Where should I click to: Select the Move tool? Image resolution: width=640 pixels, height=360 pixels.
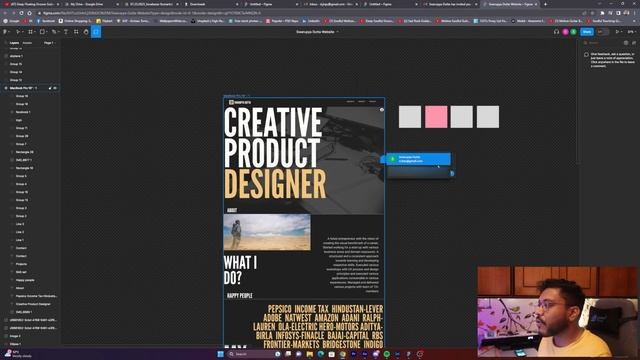[x=18, y=32]
